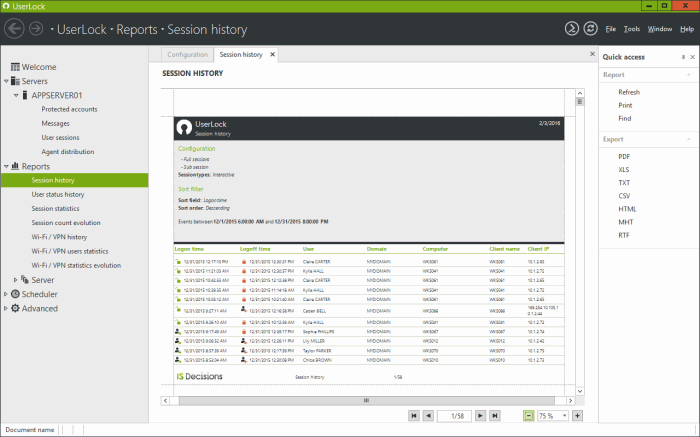Jump to last report page

(x=495, y=416)
